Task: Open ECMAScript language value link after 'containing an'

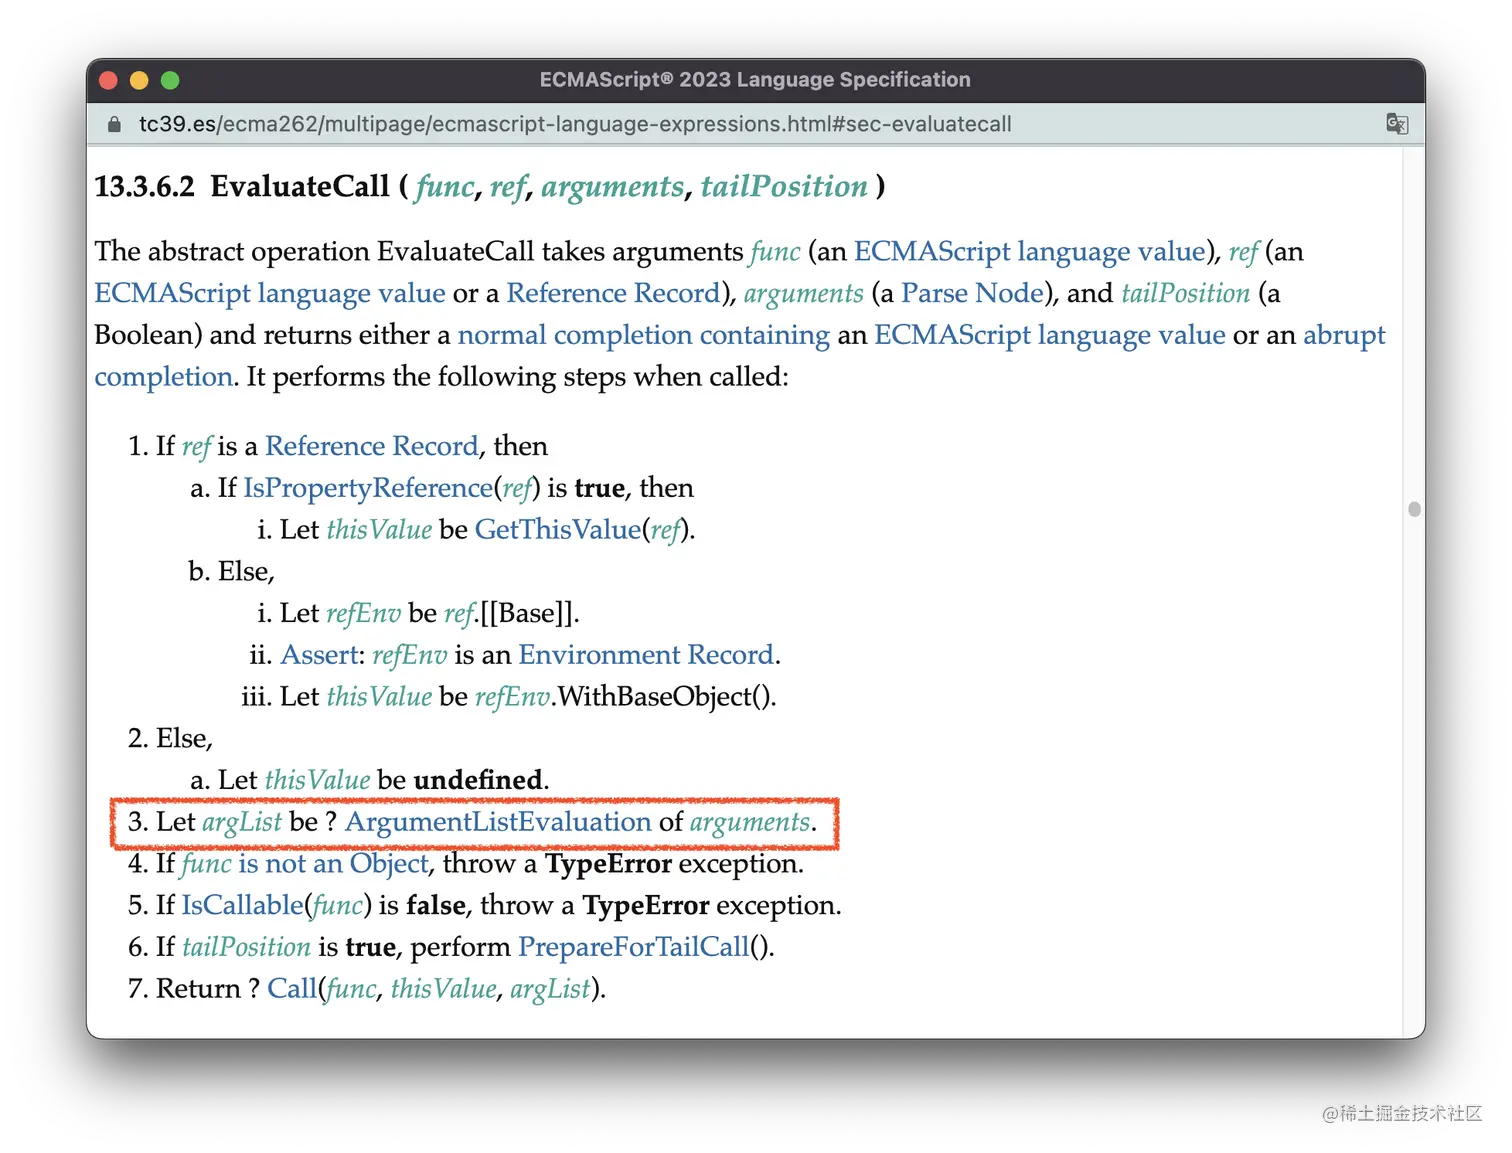Action: click(1050, 335)
